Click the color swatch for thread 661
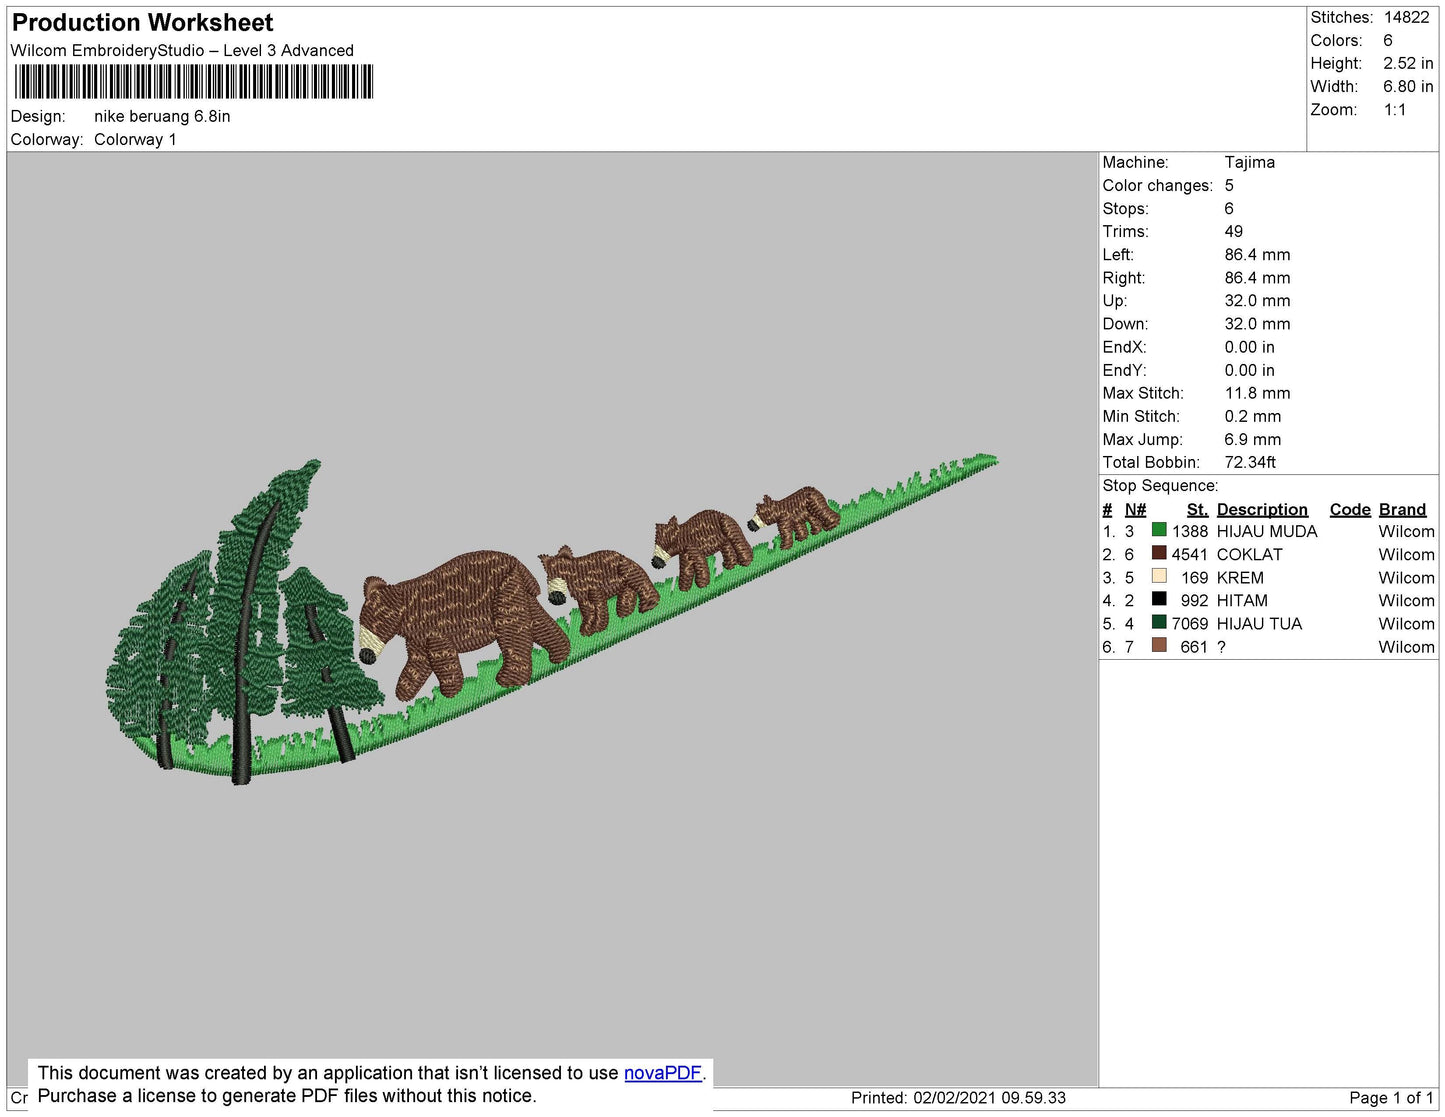Viewport: 1445px width, 1117px height. coord(1159,645)
